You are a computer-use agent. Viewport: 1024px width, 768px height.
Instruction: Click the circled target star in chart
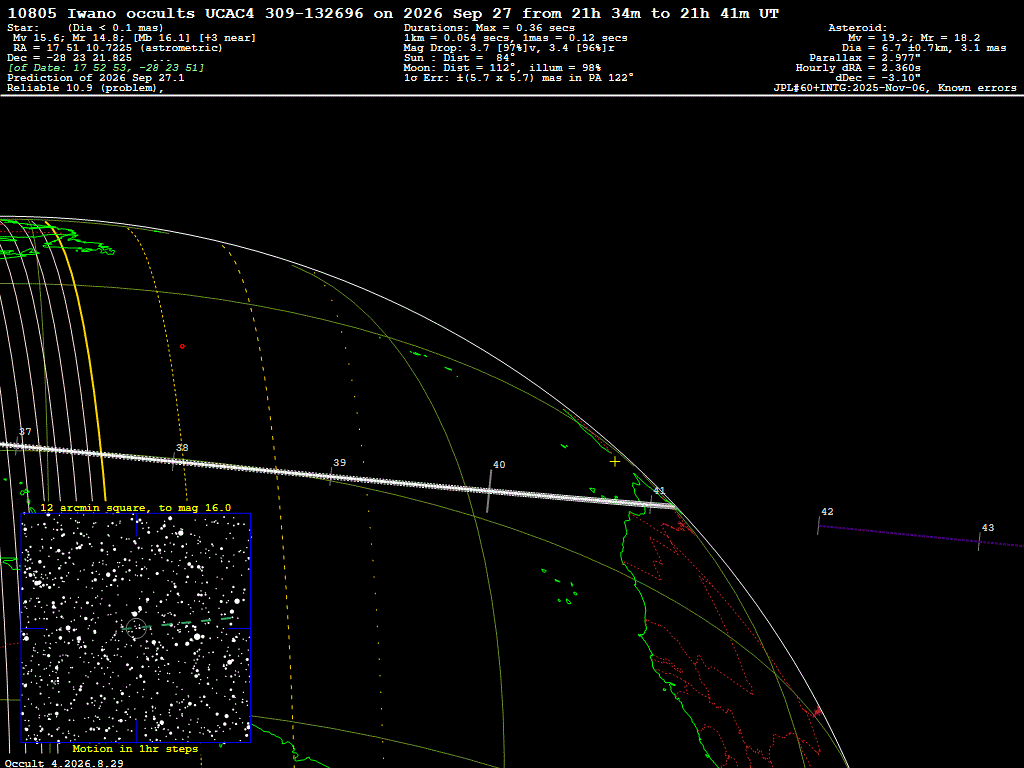[136, 628]
